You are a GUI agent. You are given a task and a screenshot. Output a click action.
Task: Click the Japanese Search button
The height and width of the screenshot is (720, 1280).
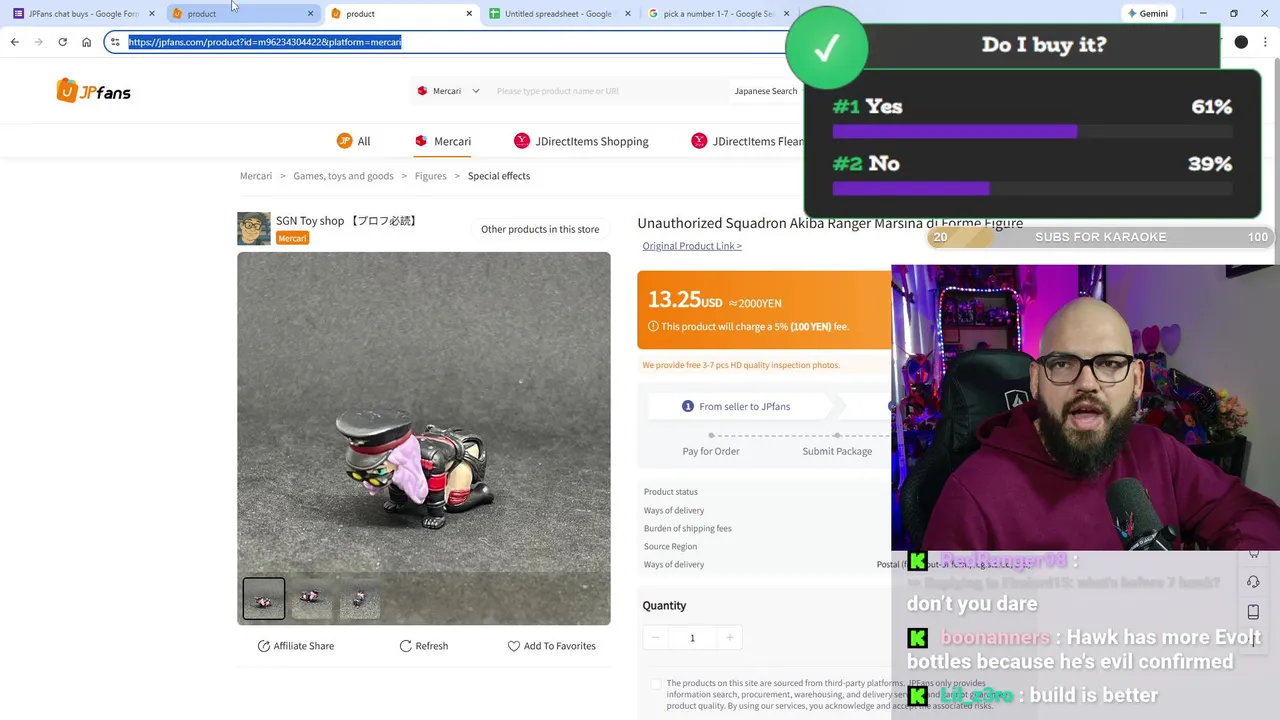pyautogui.click(x=766, y=91)
